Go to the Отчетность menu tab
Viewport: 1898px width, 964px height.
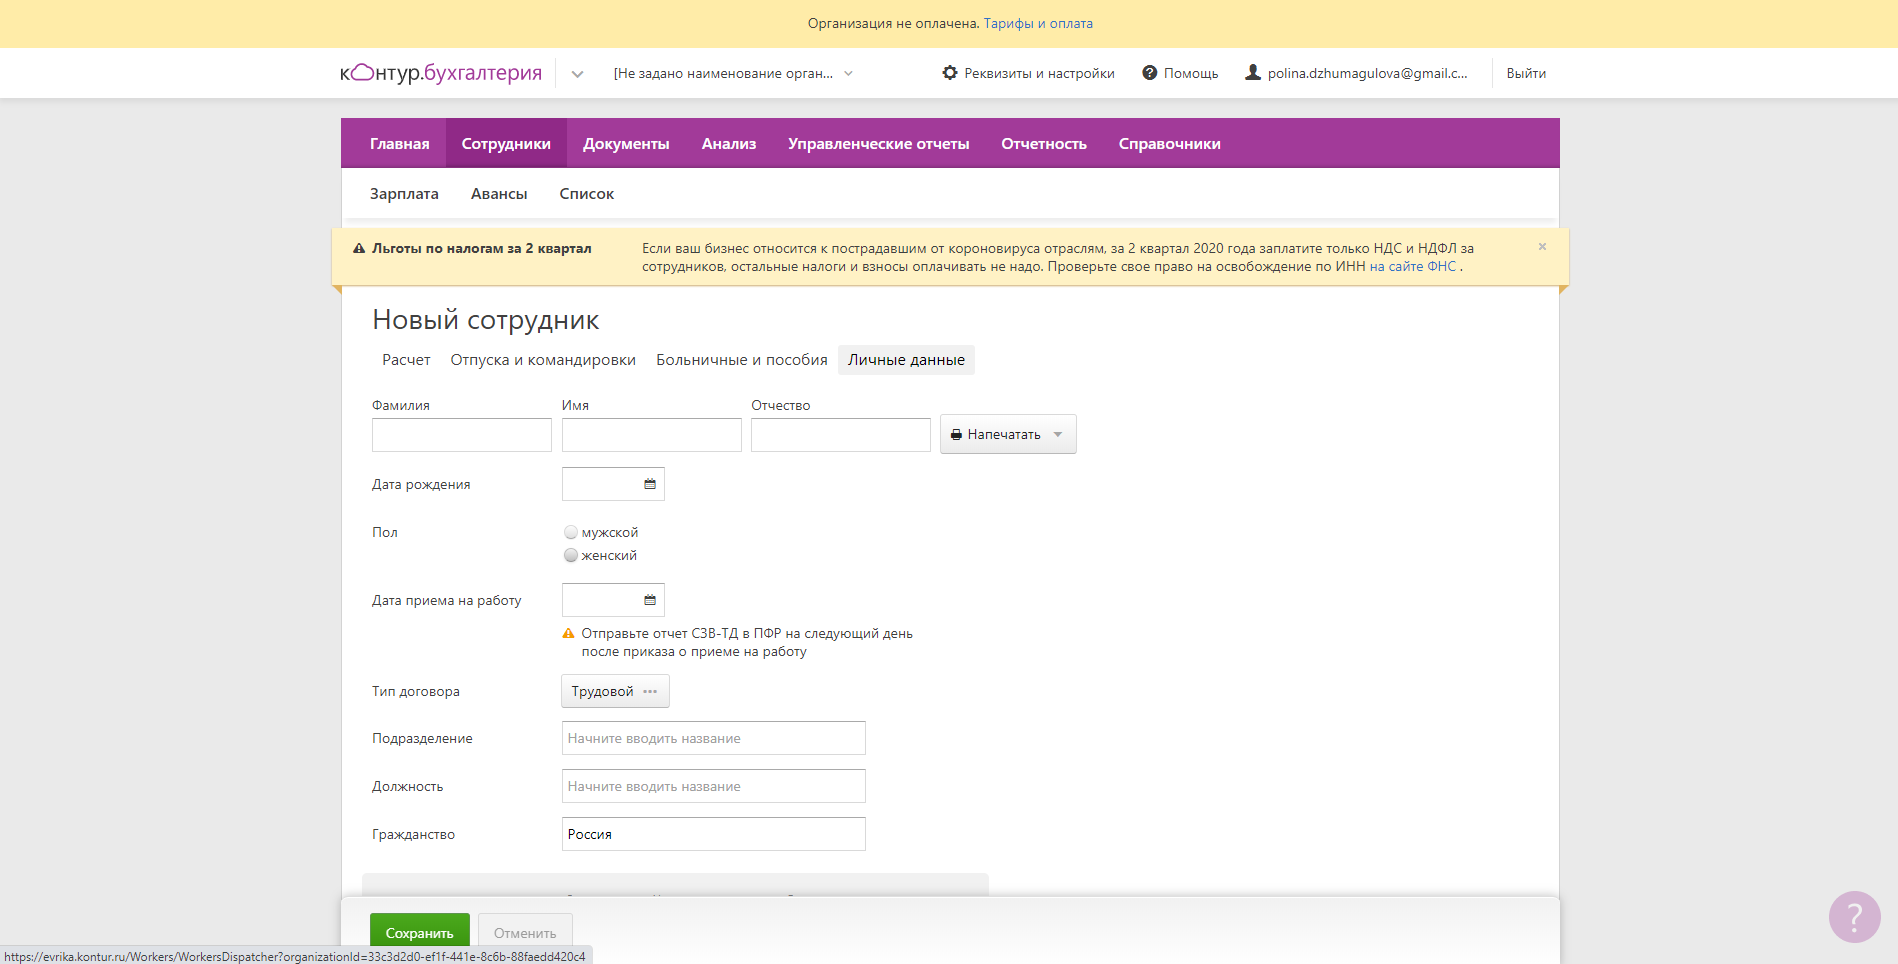[x=1044, y=143]
